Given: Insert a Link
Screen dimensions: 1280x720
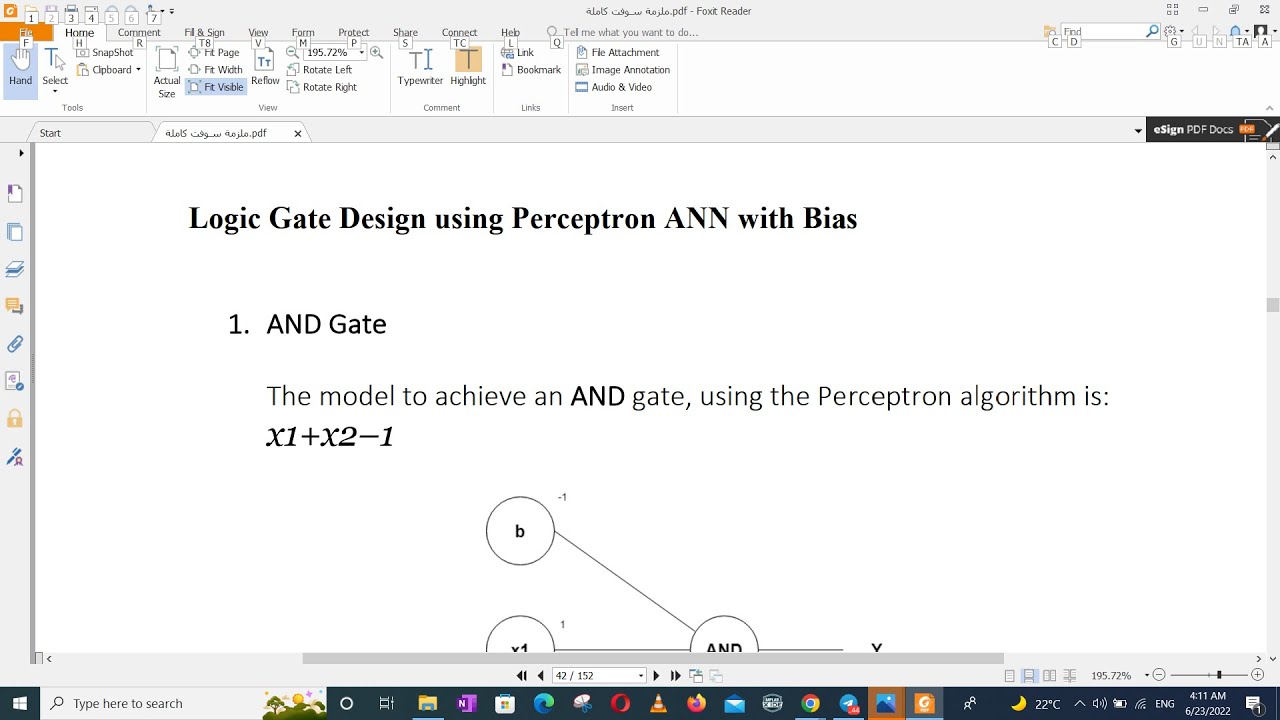Looking at the screenshot, I should pyautogui.click(x=517, y=53).
